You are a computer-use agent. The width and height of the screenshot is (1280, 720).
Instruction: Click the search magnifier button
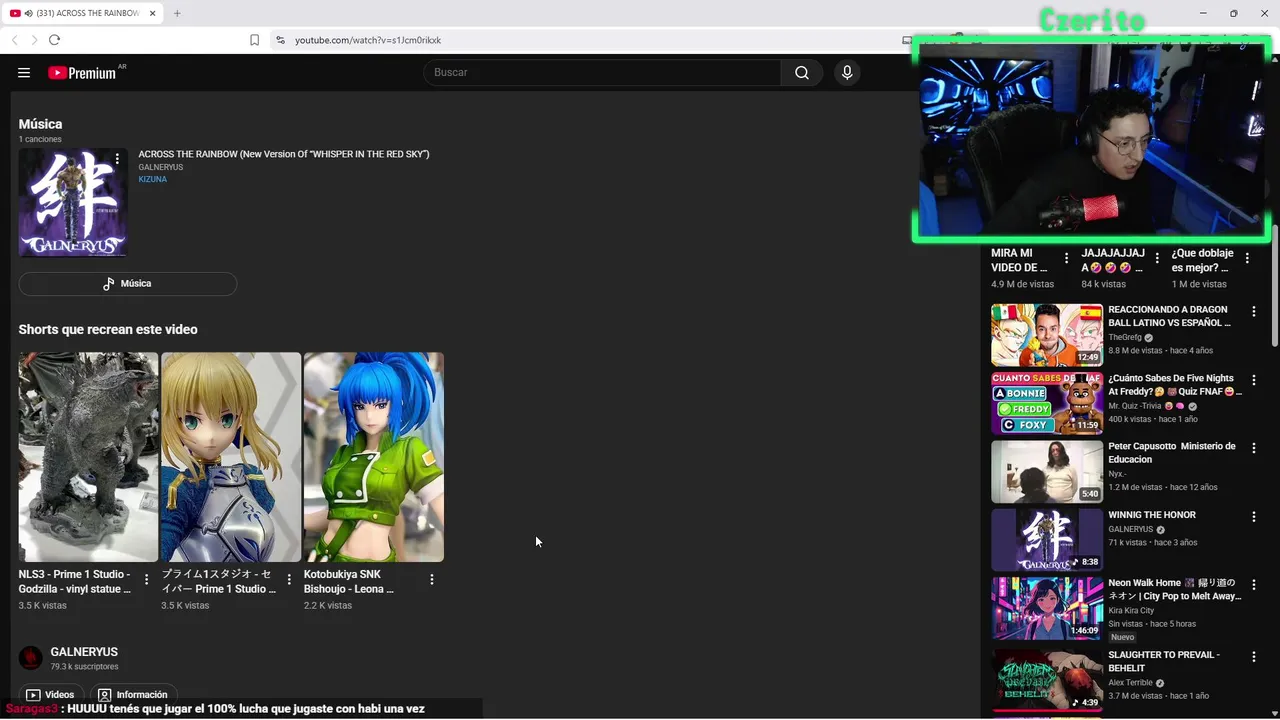click(802, 73)
